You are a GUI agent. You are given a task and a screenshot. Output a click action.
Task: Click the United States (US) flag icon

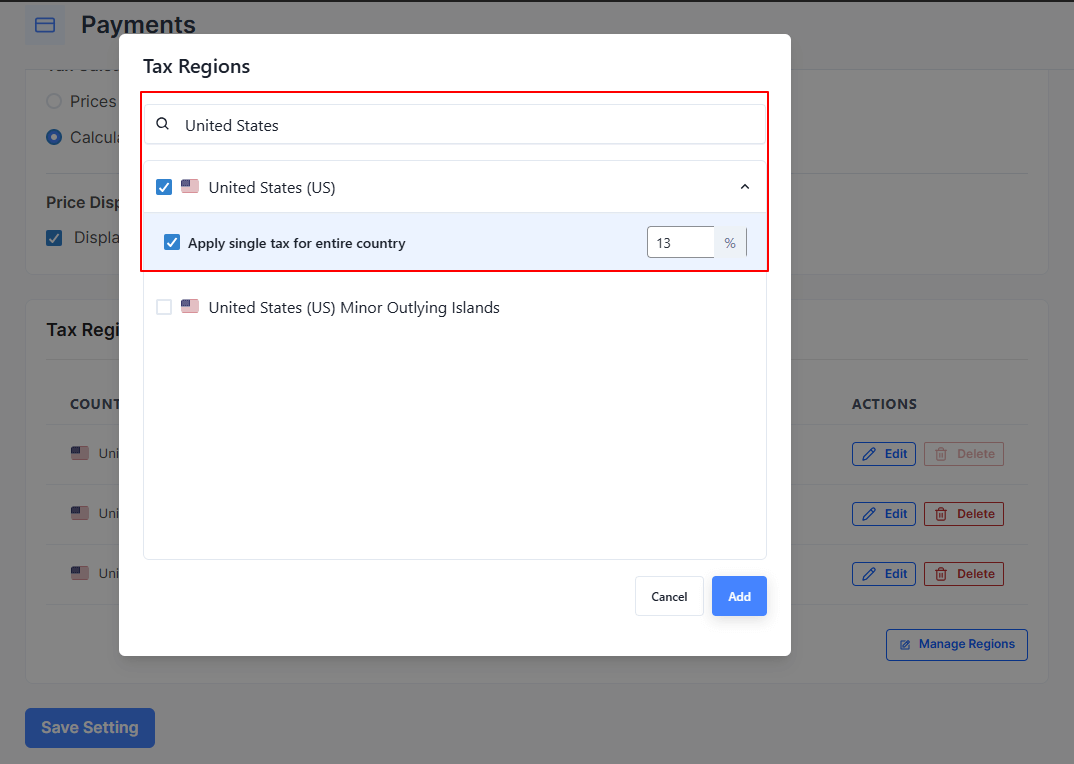[x=190, y=186]
